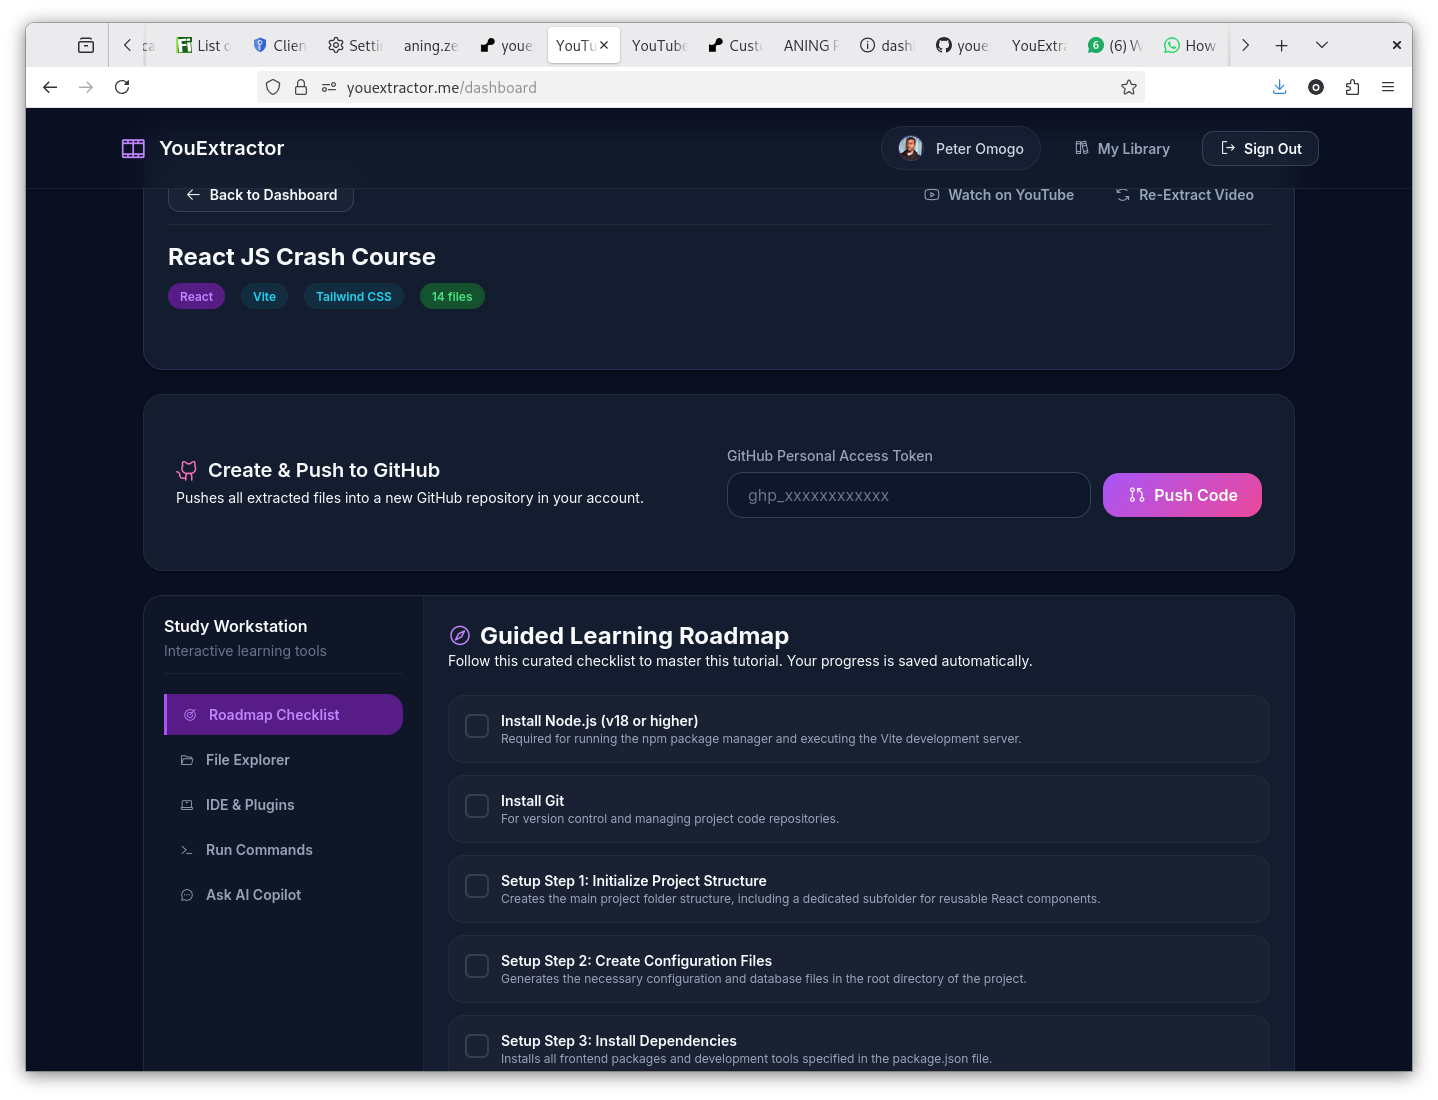1438x1100 pixels.
Task: Close the active YouTu tab
Action: pos(604,45)
